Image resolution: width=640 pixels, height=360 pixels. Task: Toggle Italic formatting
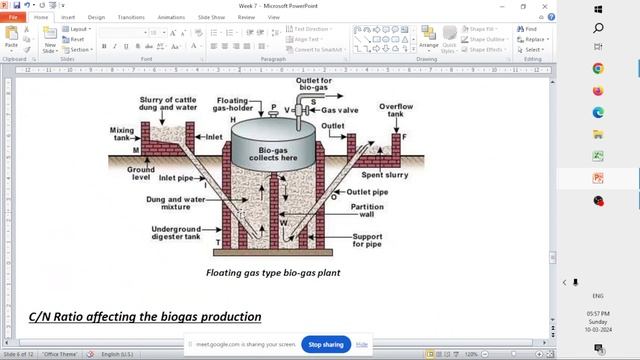[x=115, y=47]
